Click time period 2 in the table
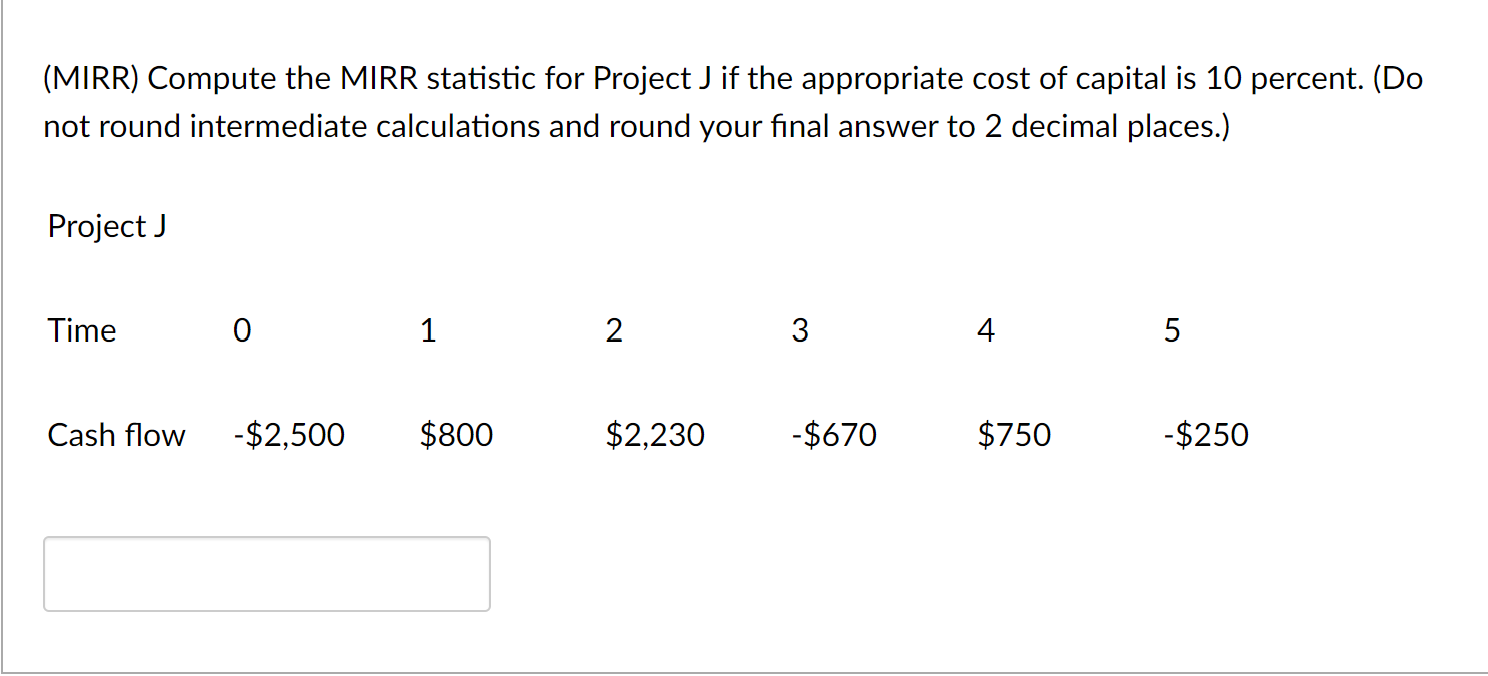 click(614, 331)
